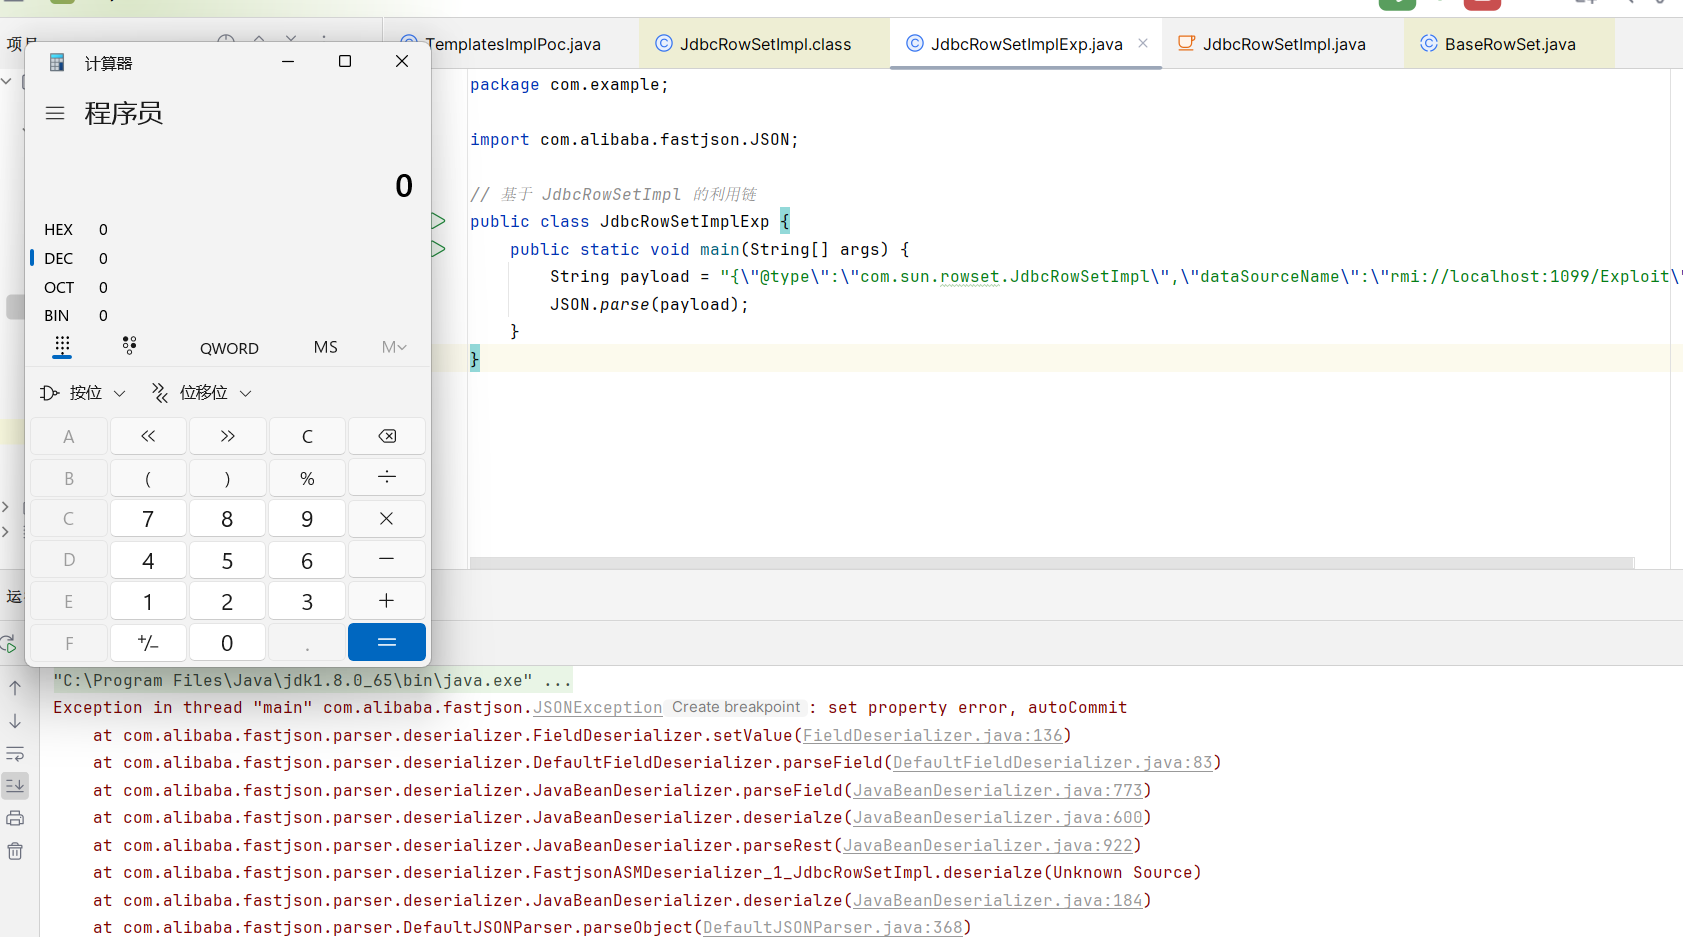This screenshot has width=1683, height=937.
Task: Toggle scroll to end in console
Action: [15, 786]
